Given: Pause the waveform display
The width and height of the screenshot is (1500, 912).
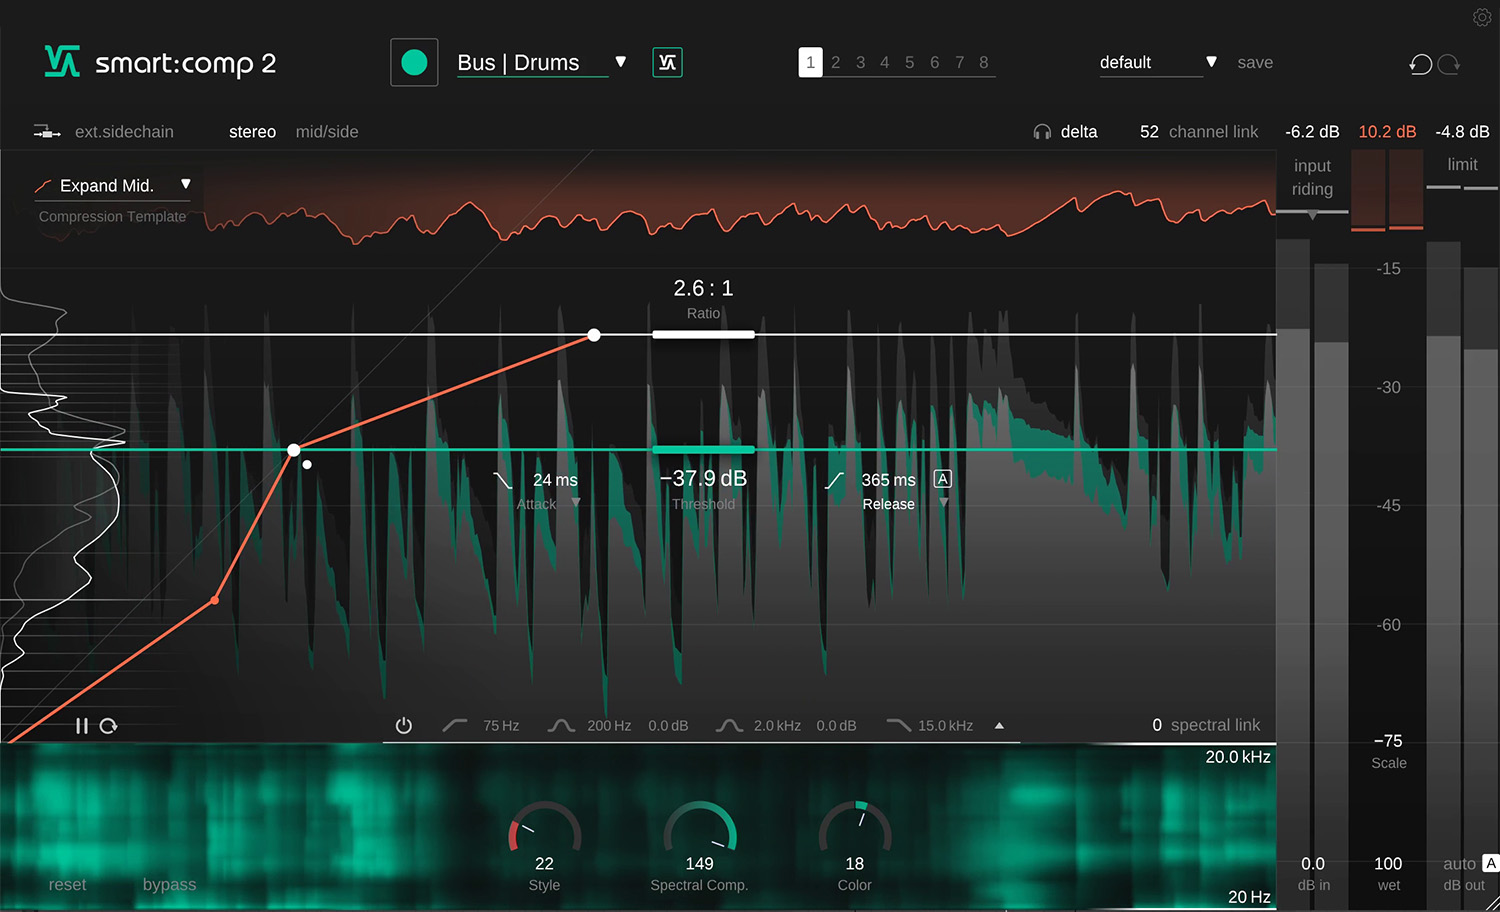Looking at the screenshot, I should [82, 726].
